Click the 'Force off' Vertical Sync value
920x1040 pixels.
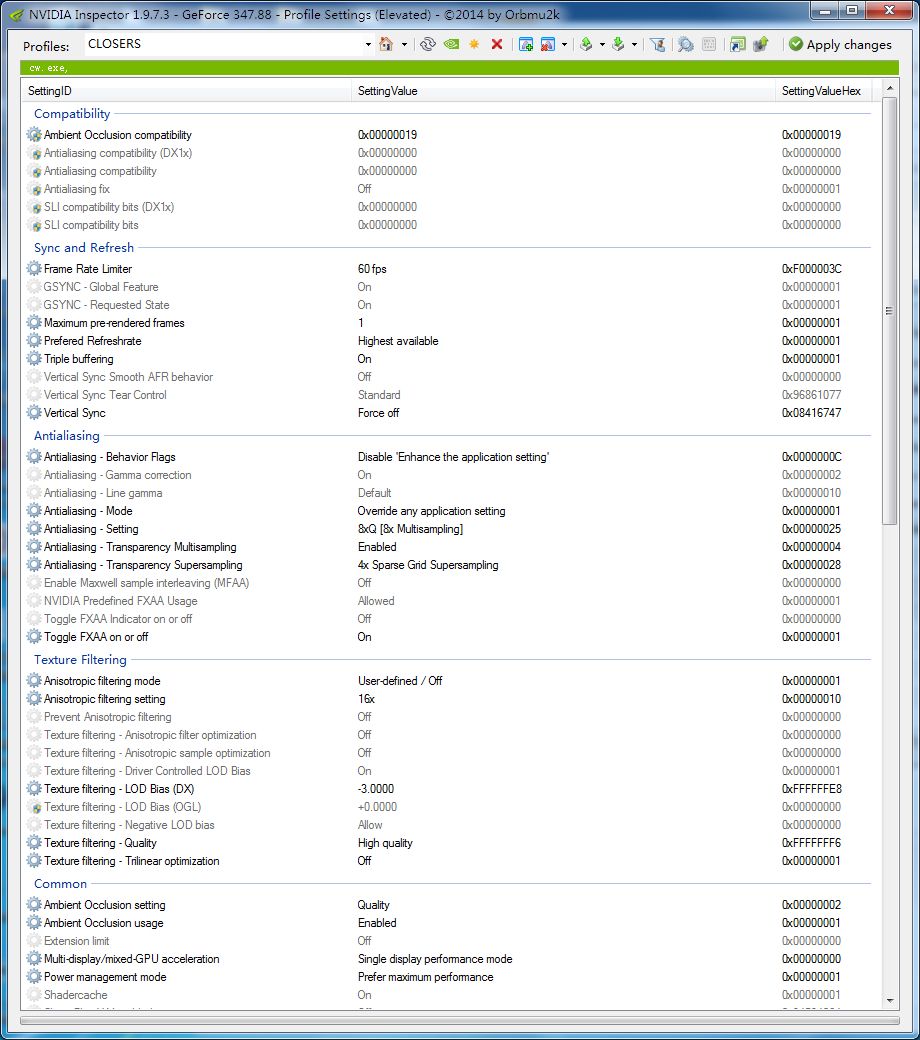(x=379, y=413)
